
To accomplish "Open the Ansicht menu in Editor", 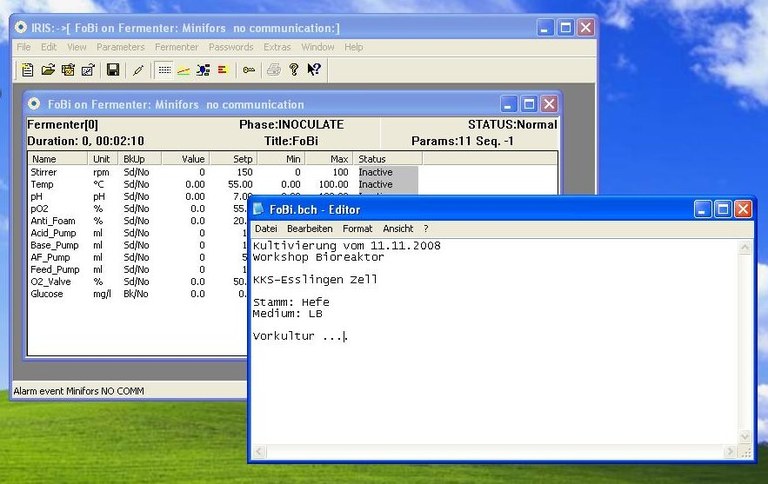I will click(398, 229).
